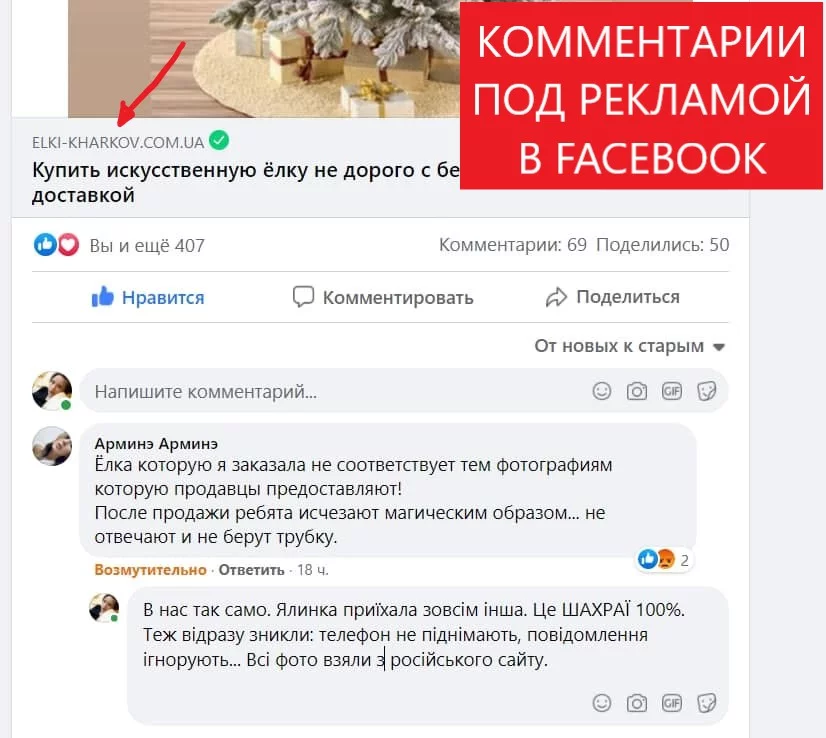Attach a photo in the reply box
Image resolution: width=826 pixels, height=738 pixels.
(x=636, y=703)
